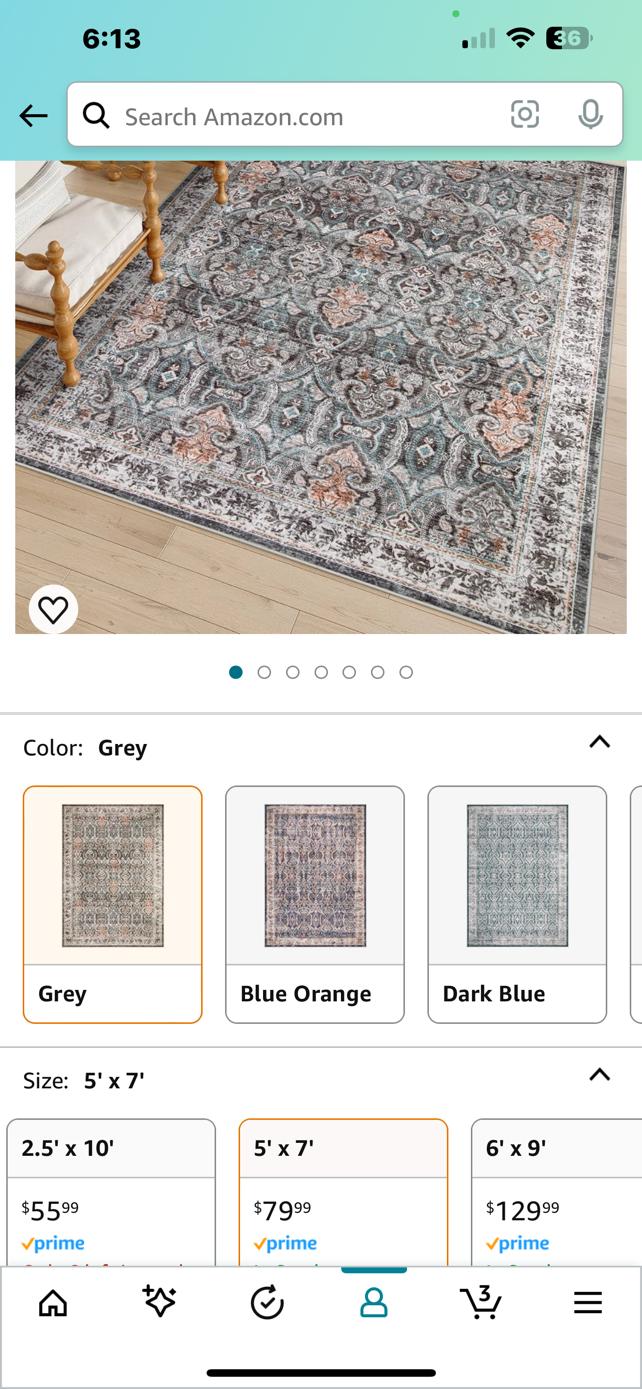Tap the Search Amazon.com field
The image size is (642, 1389).
[300, 116]
